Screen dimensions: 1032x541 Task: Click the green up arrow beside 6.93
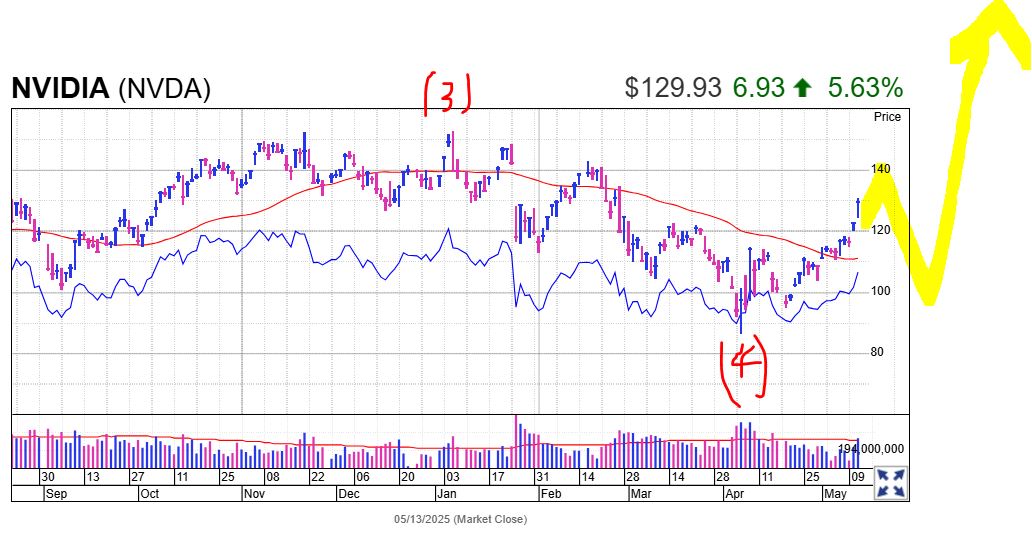[802, 88]
